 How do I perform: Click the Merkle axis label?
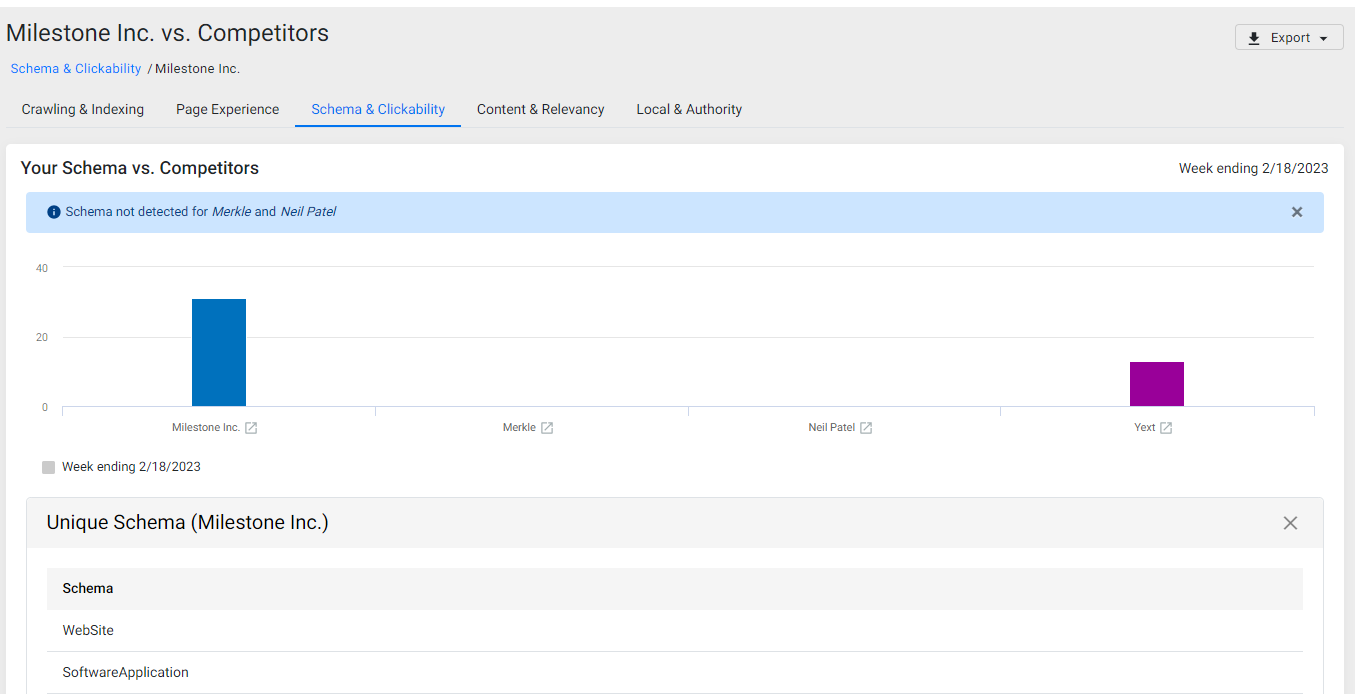(x=519, y=428)
